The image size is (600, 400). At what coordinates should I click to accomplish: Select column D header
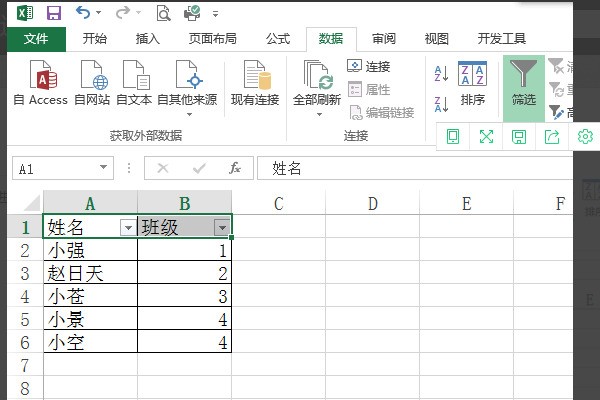click(x=373, y=203)
